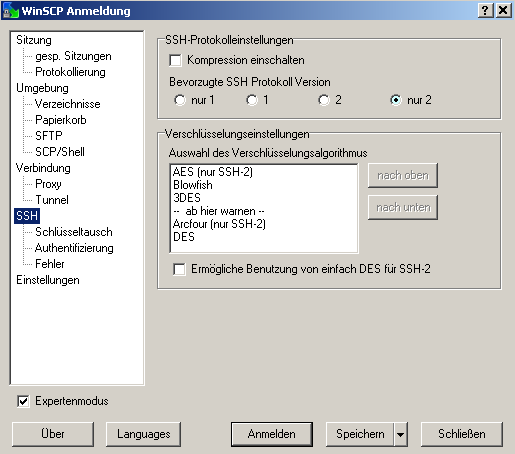The height and width of the screenshot is (454, 515).
Task: Select the highlighted SSH tree item
Action: point(27,216)
